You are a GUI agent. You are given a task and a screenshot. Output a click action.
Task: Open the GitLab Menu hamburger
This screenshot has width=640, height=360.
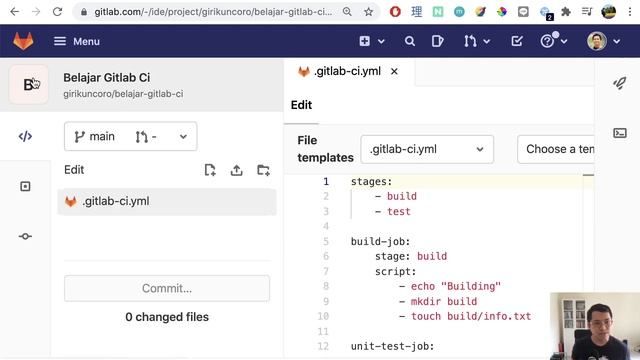77,41
